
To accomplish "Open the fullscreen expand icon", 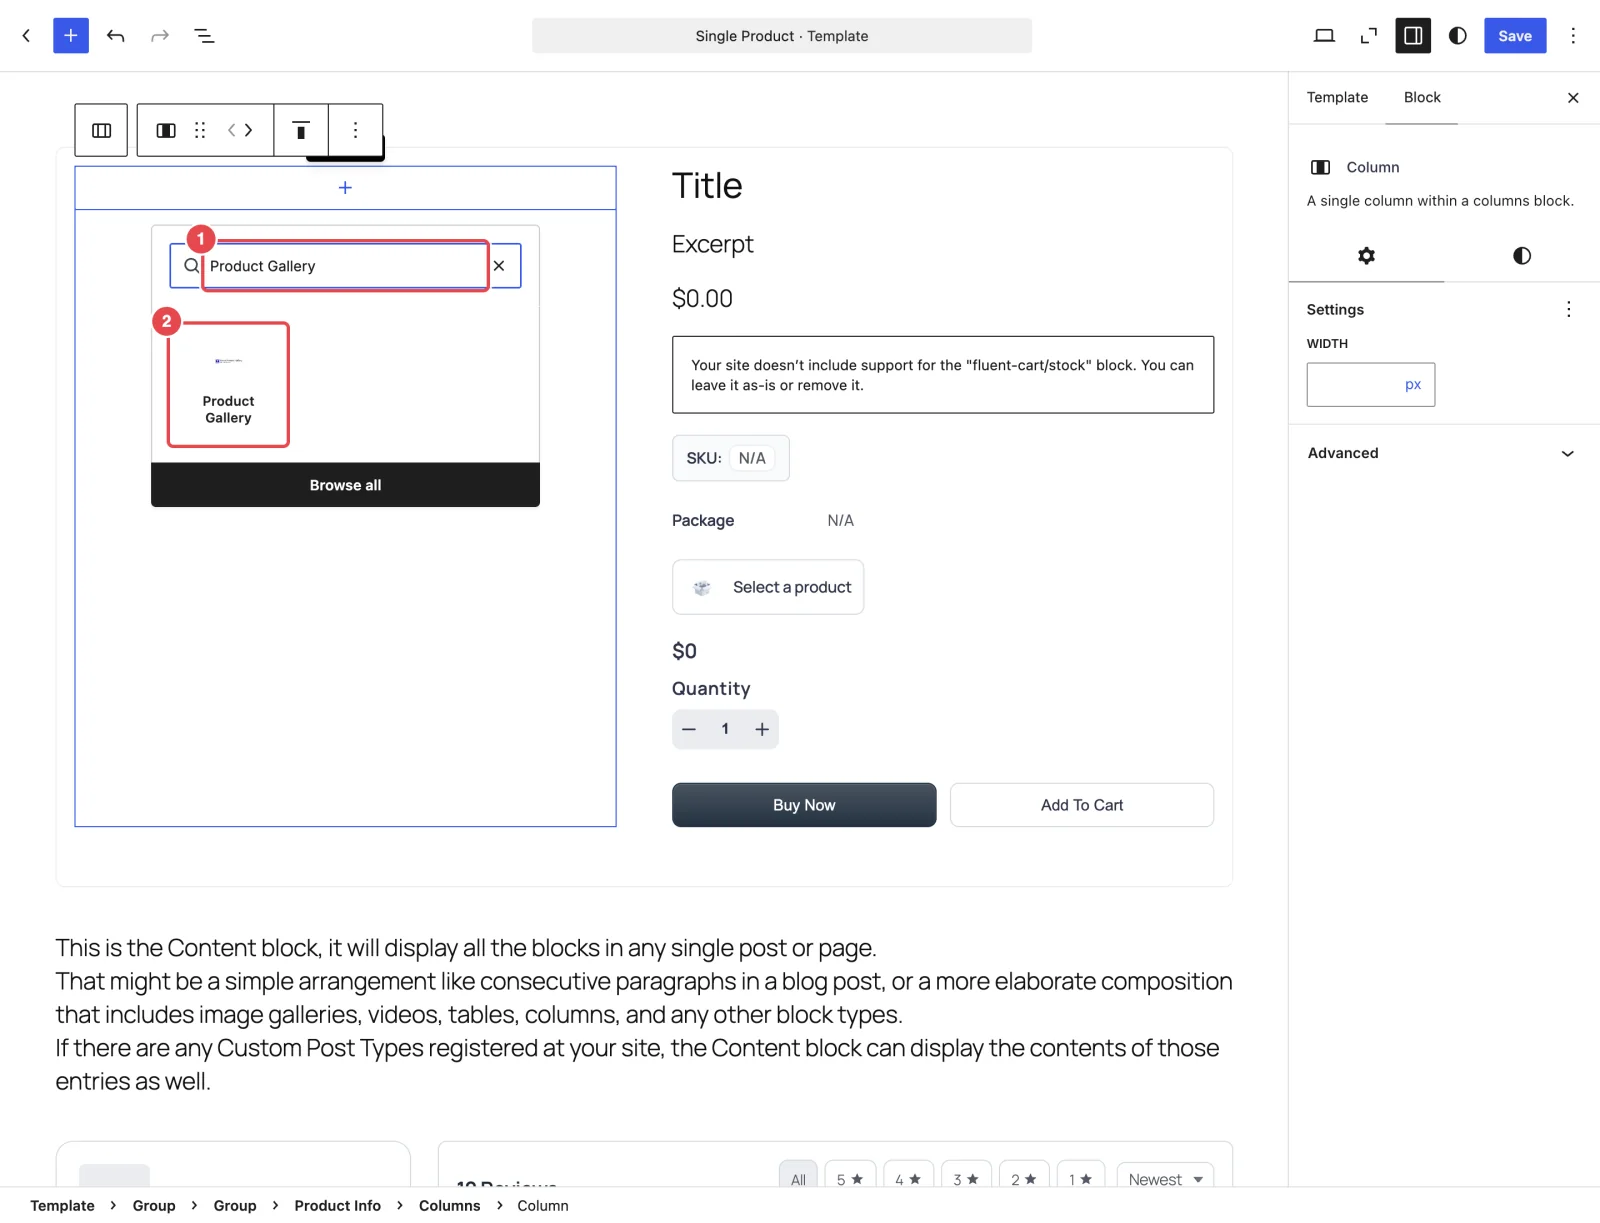I will (x=1369, y=36).
